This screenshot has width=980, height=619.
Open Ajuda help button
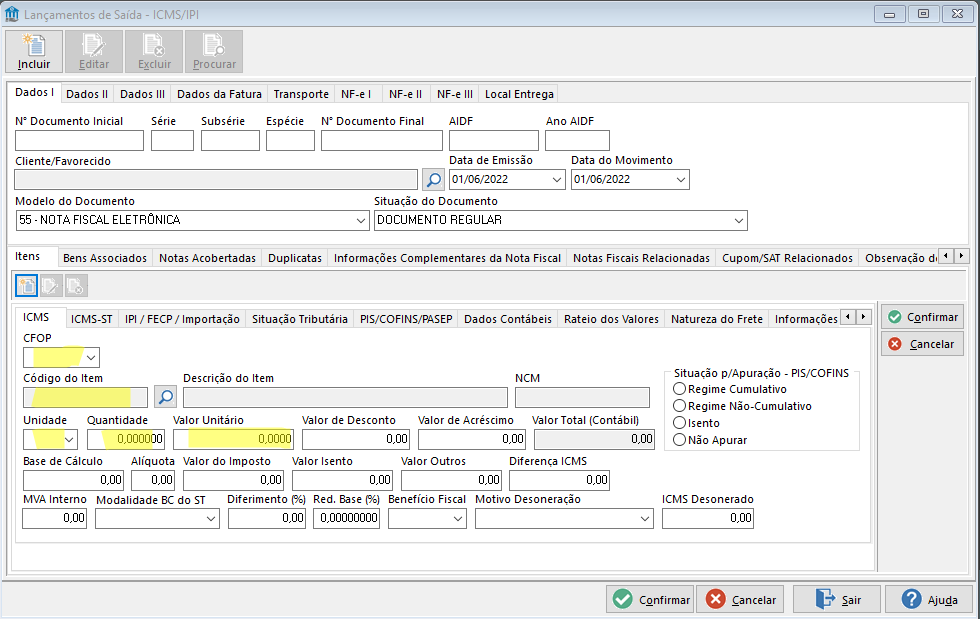tap(929, 600)
